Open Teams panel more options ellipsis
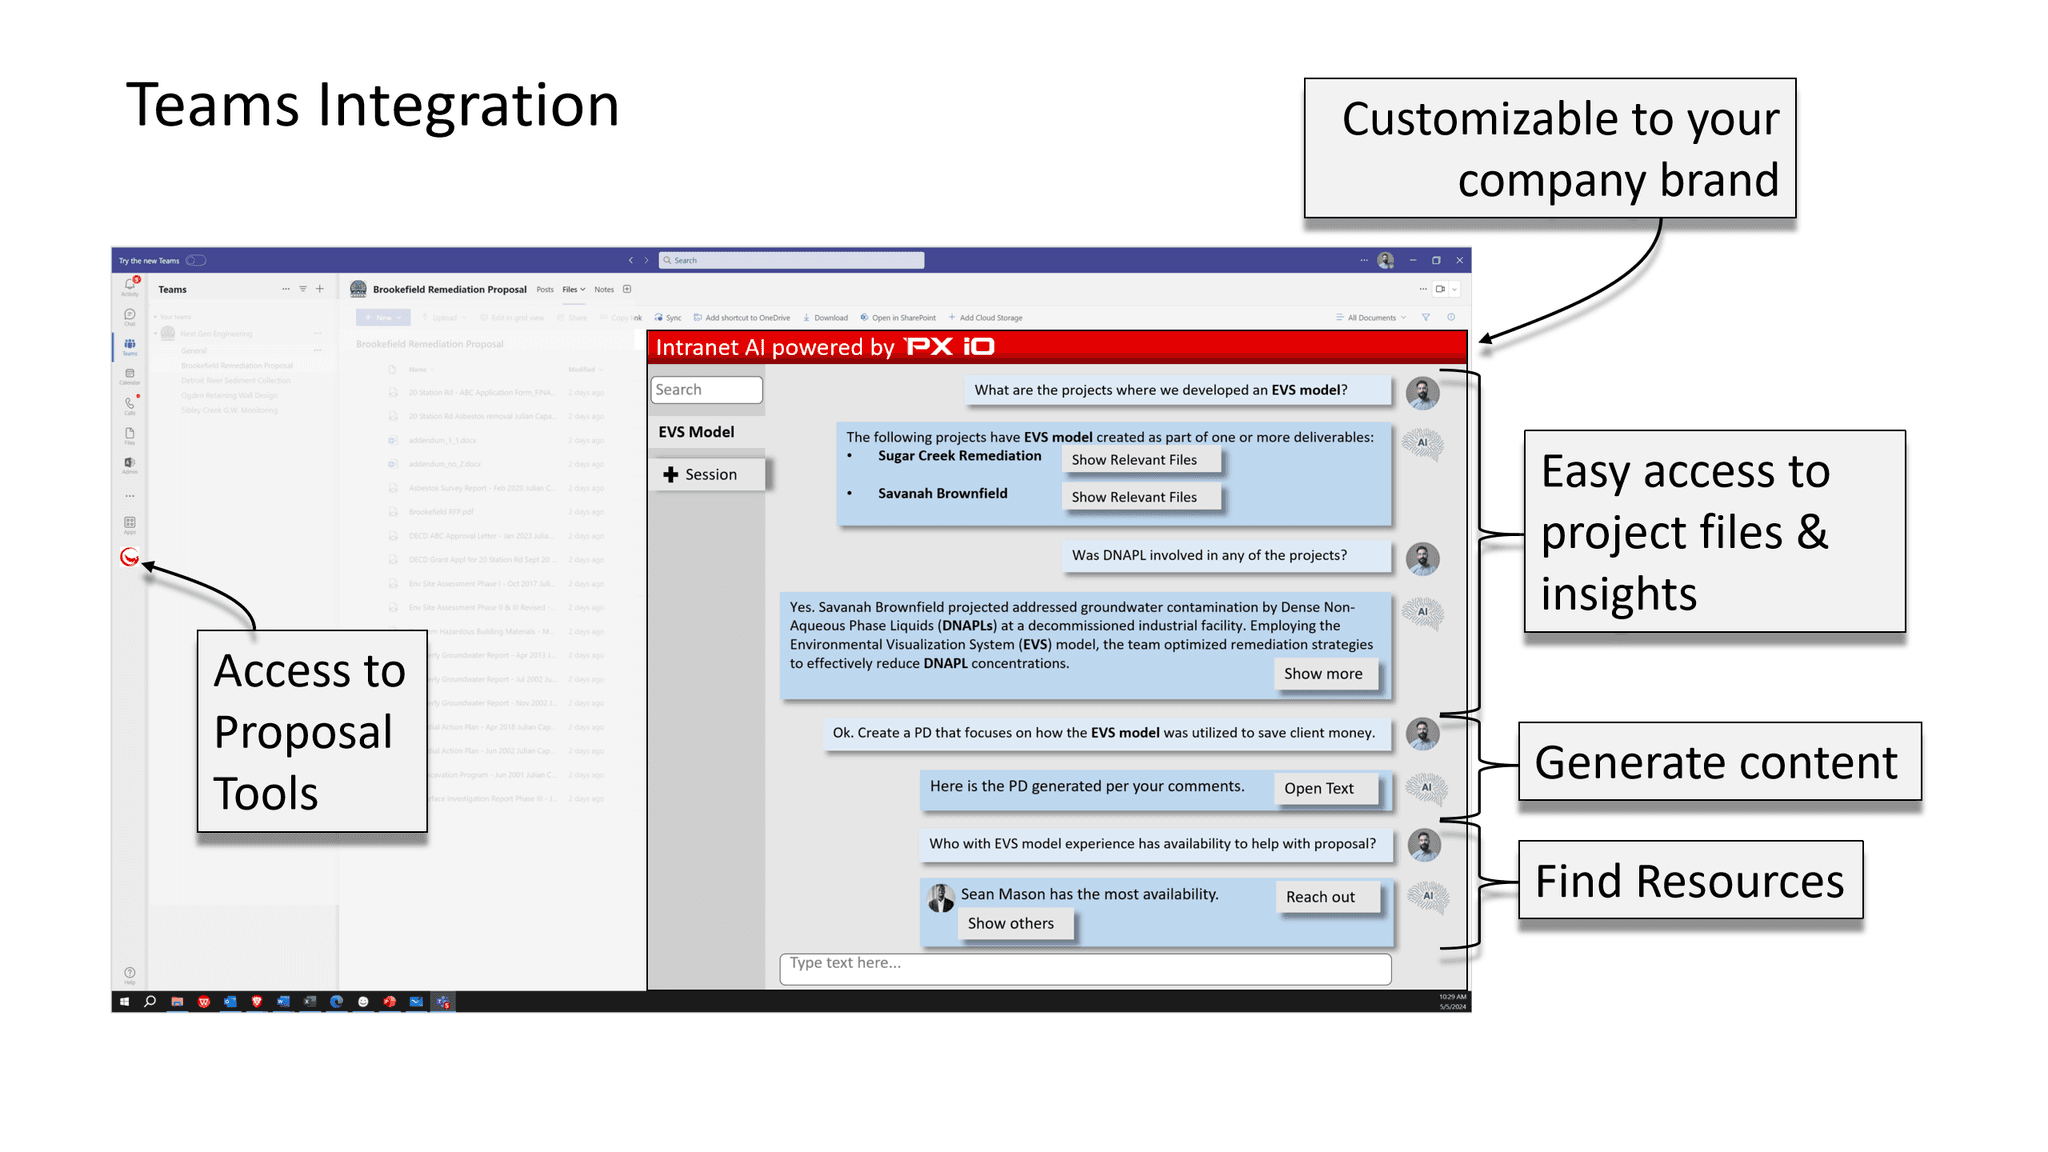 pos(286,289)
